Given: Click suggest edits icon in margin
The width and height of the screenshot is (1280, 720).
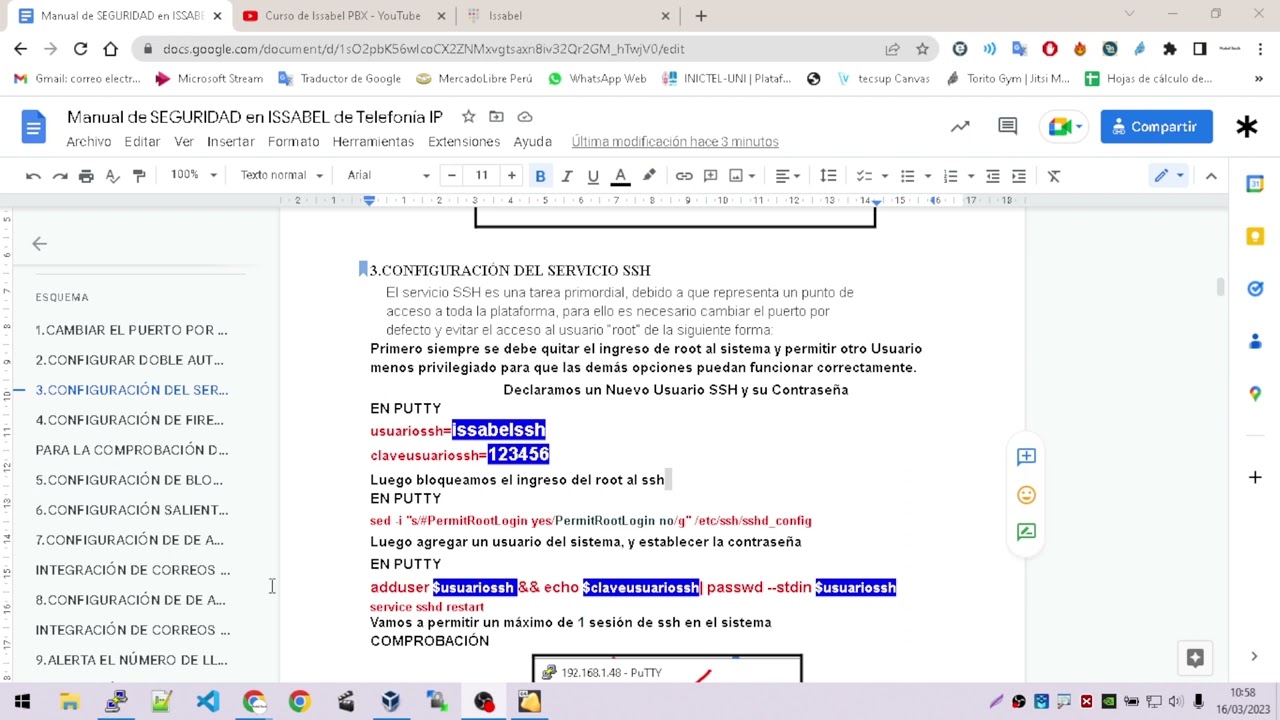Looking at the screenshot, I should point(1026,532).
